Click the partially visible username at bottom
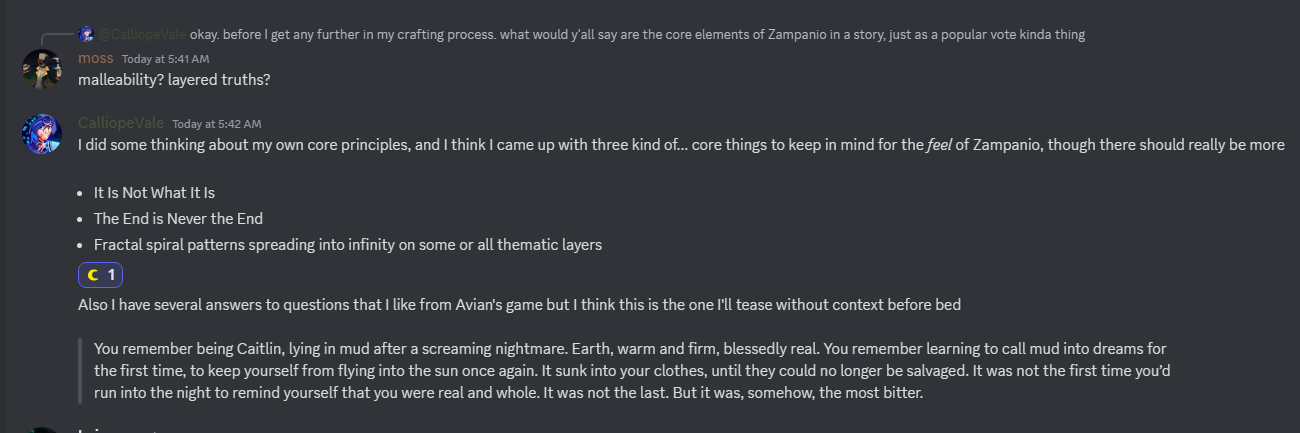The image size is (1300, 433). 110,430
